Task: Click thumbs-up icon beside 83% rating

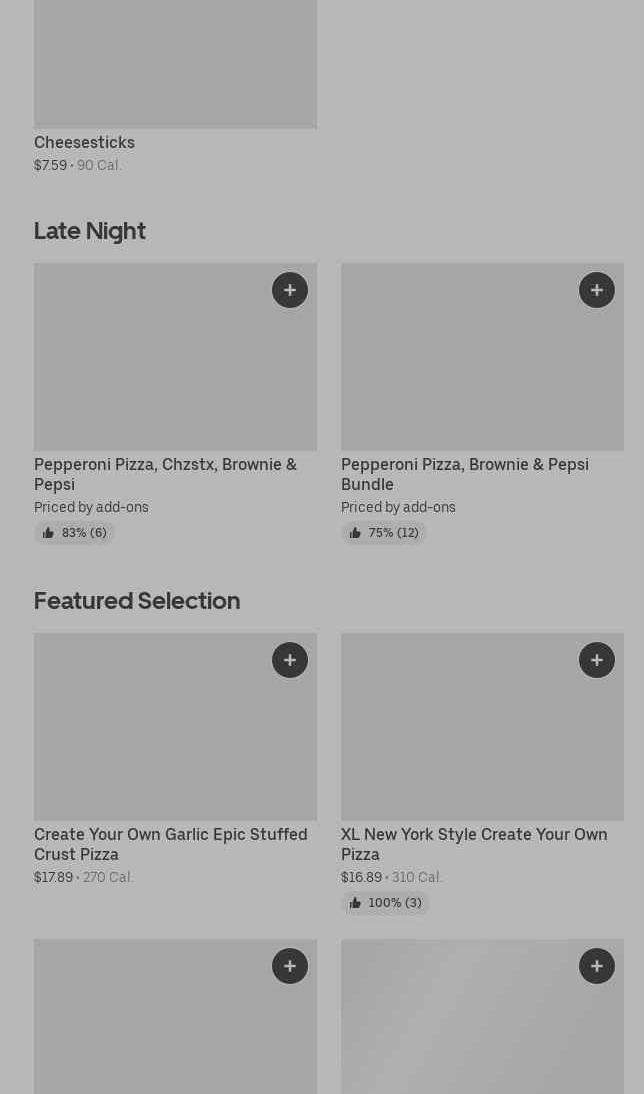Action: tap(48, 533)
